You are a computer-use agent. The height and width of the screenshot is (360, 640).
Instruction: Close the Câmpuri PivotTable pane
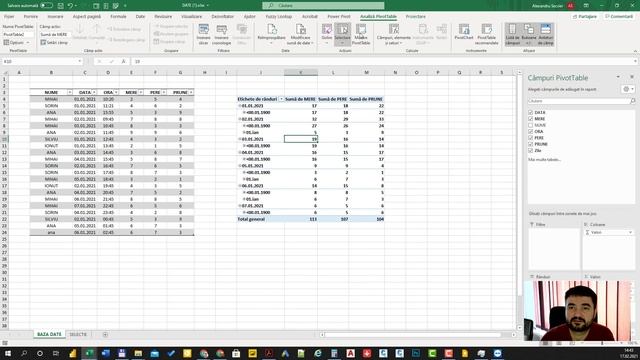point(632,77)
